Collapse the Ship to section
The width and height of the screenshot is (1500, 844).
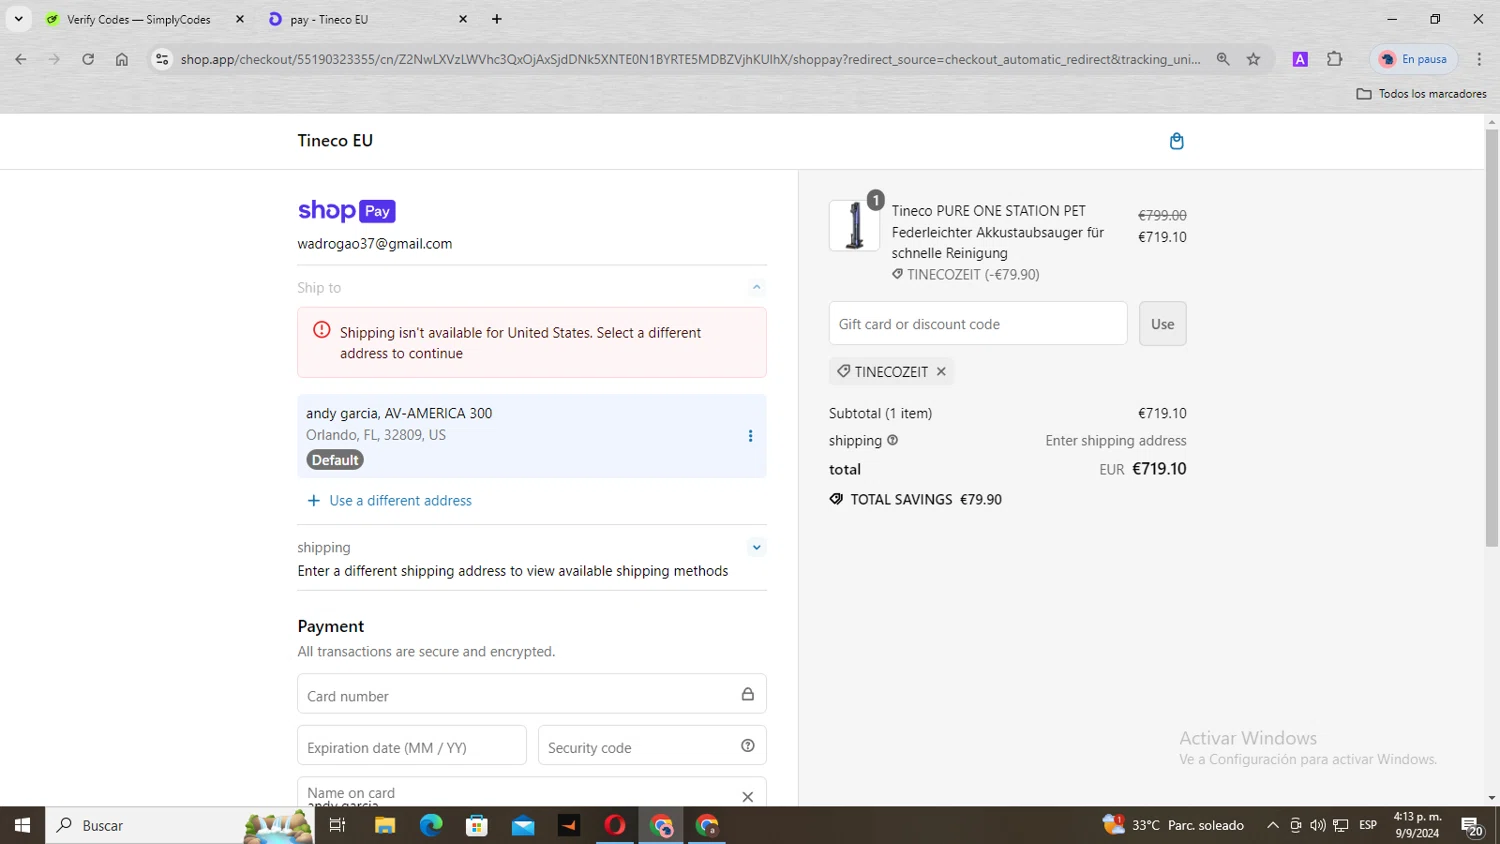756,287
